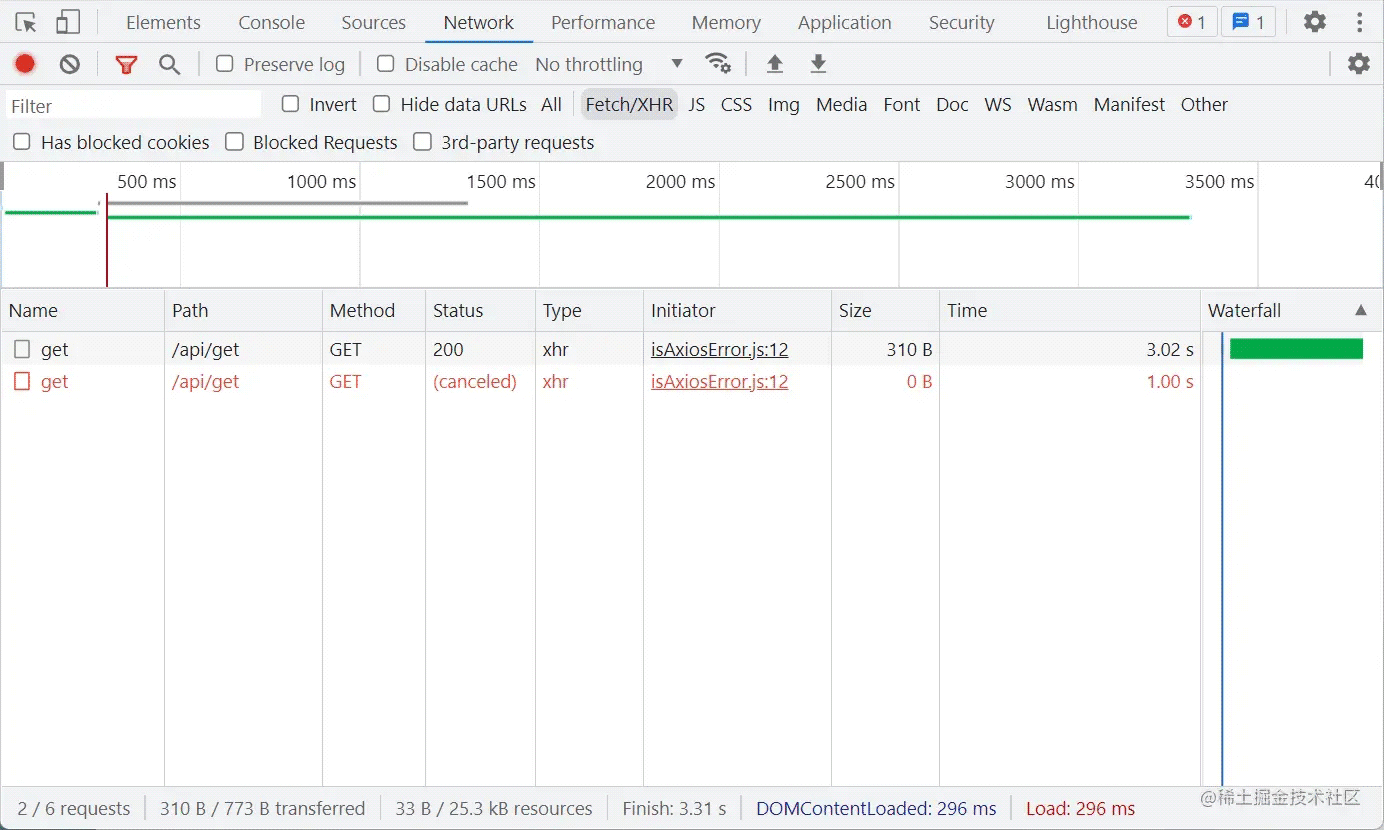Open the No throttling dropdown
This screenshot has height=830, width=1384.
pos(609,64)
